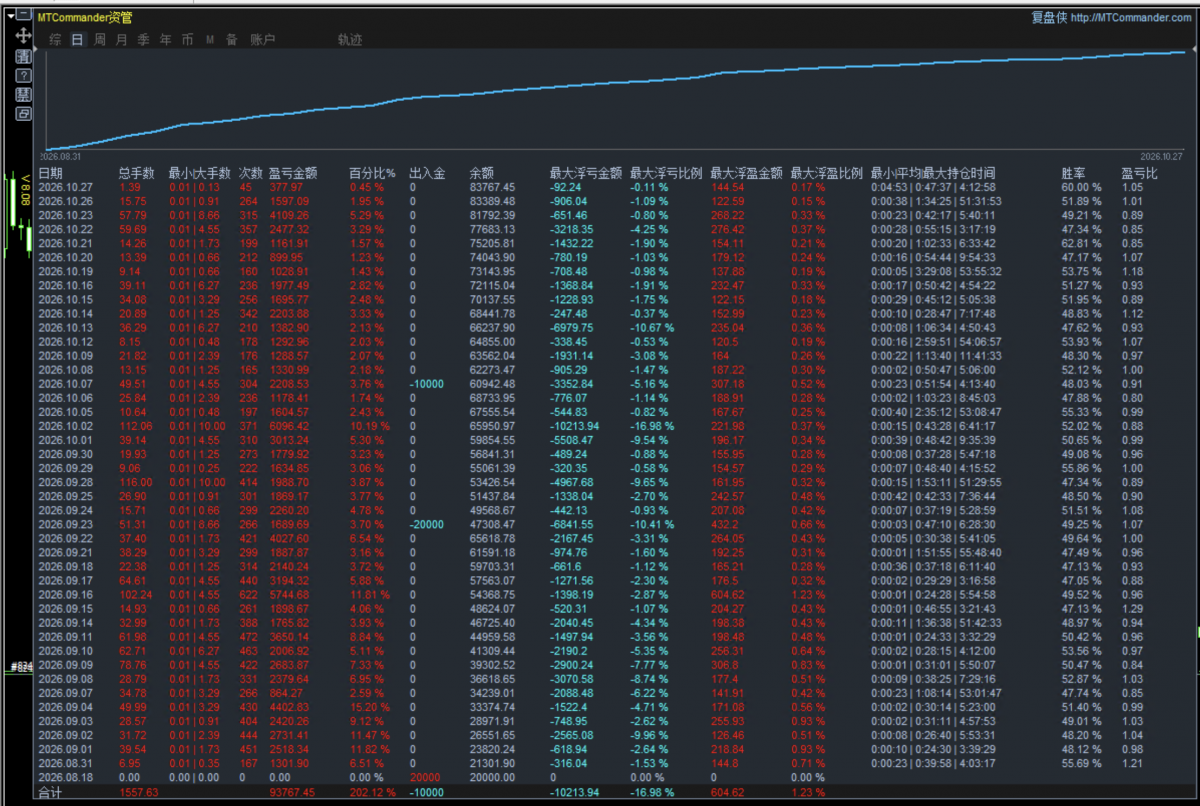Viewport: 1200px width, 806px height.
Task: Open the 轨迹 trajectory tab
Action: coord(350,40)
